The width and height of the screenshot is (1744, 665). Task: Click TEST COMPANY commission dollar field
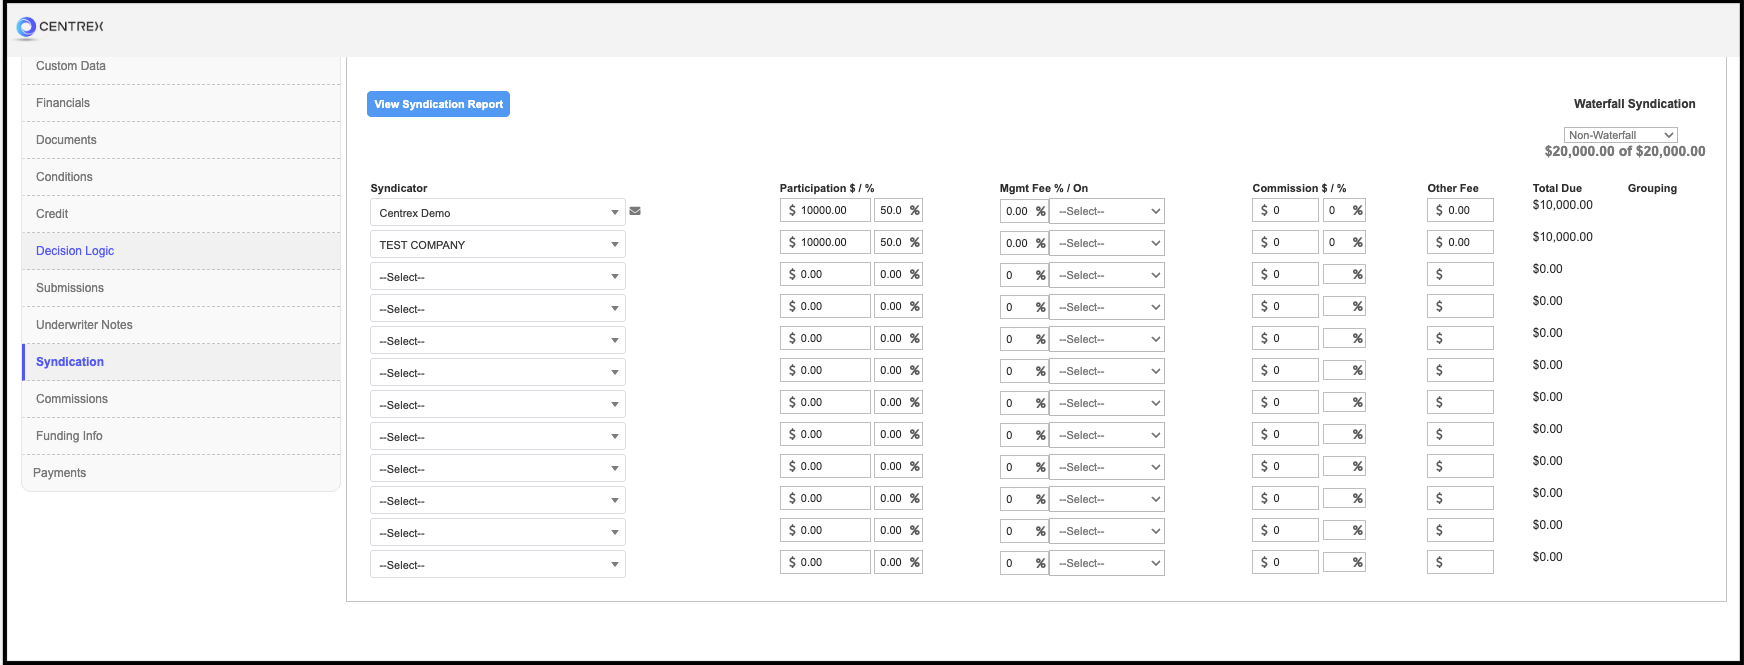click(1285, 242)
